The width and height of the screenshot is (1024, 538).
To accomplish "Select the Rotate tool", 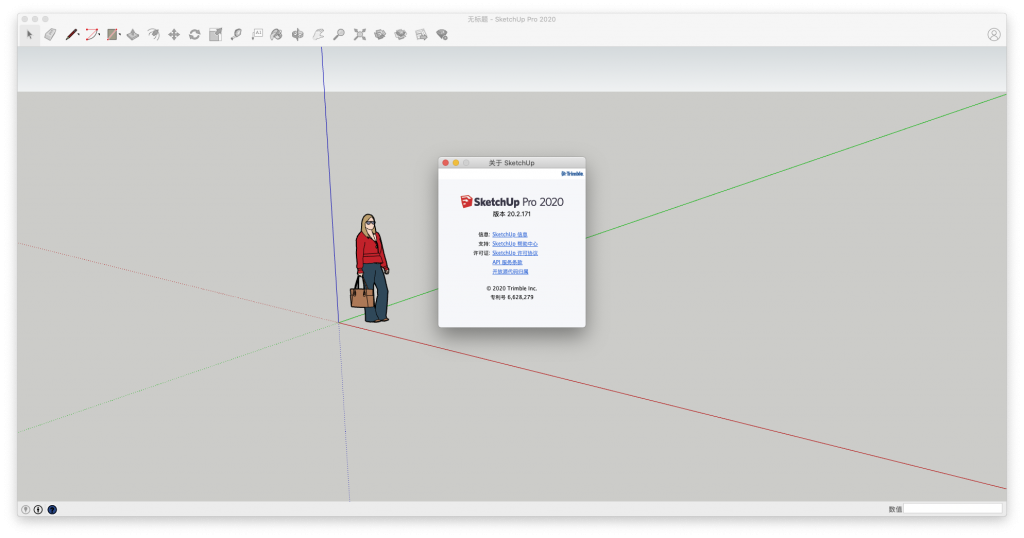I will pos(195,35).
